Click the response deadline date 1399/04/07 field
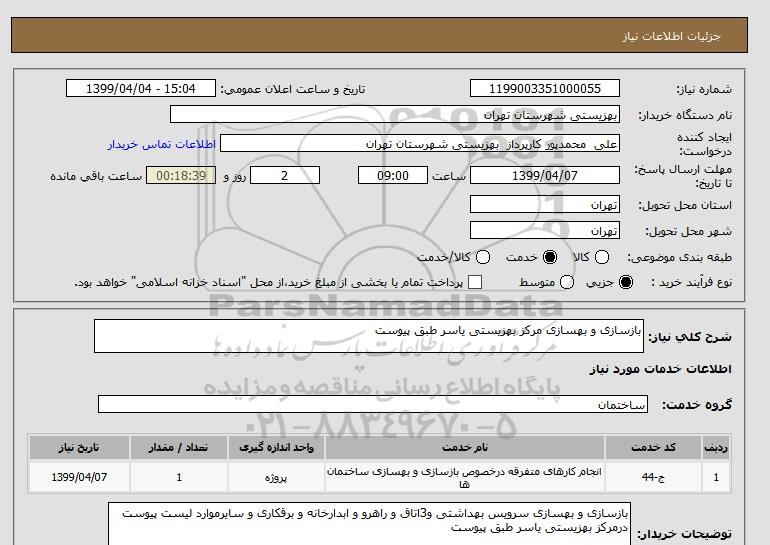This screenshot has height=545, width=770. click(x=545, y=175)
